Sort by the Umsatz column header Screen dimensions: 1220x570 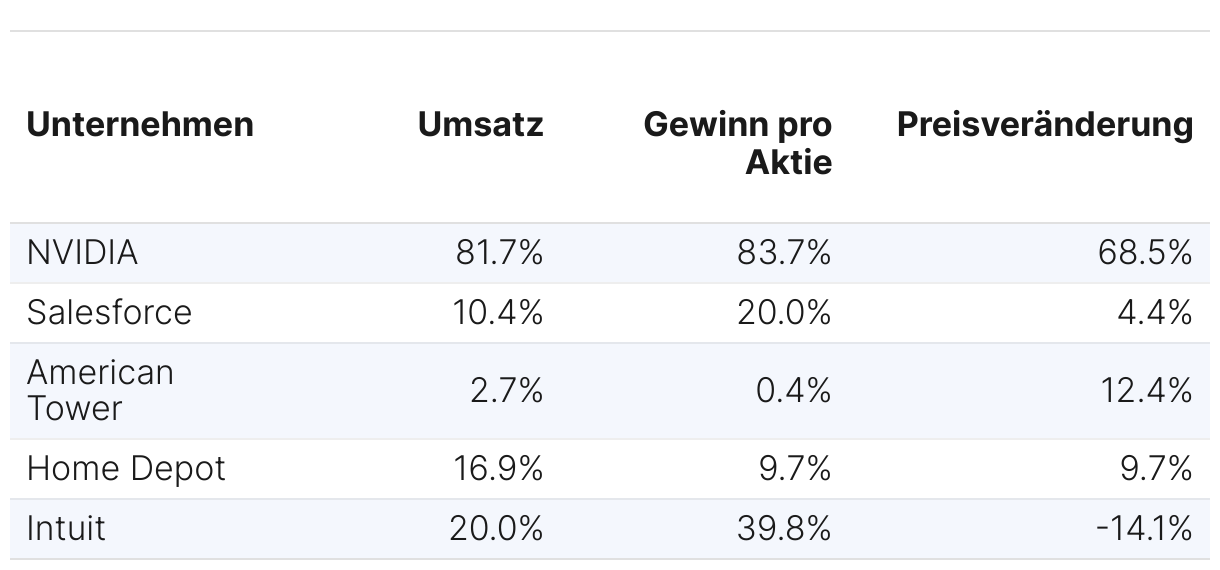tap(480, 125)
